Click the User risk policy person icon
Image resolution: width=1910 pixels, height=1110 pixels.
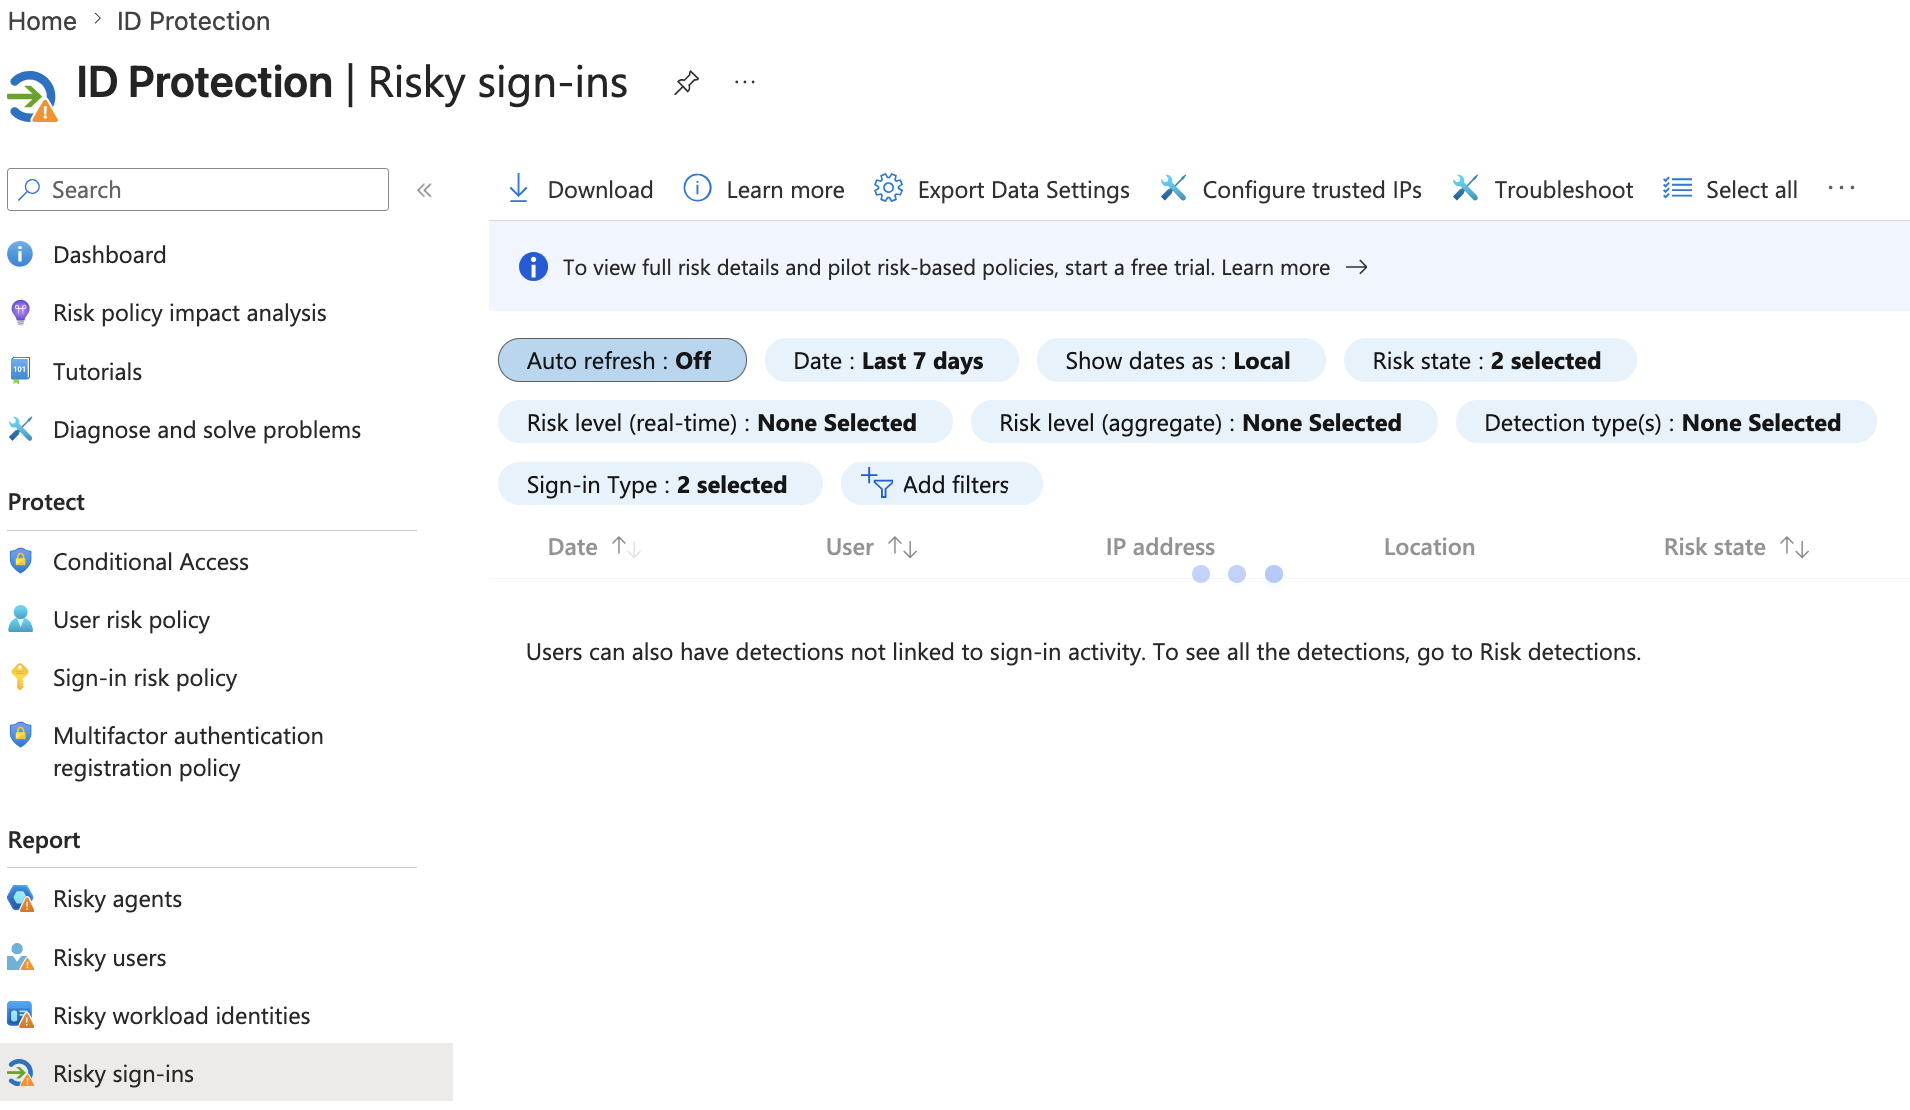pyautogui.click(x=20, y=619)
